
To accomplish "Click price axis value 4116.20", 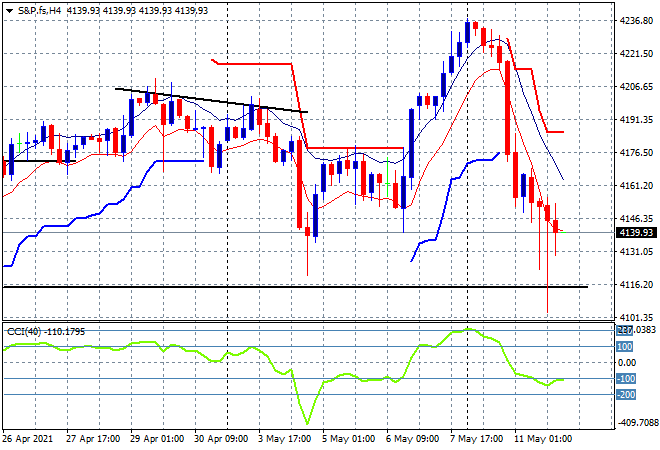I will (636, 285).
